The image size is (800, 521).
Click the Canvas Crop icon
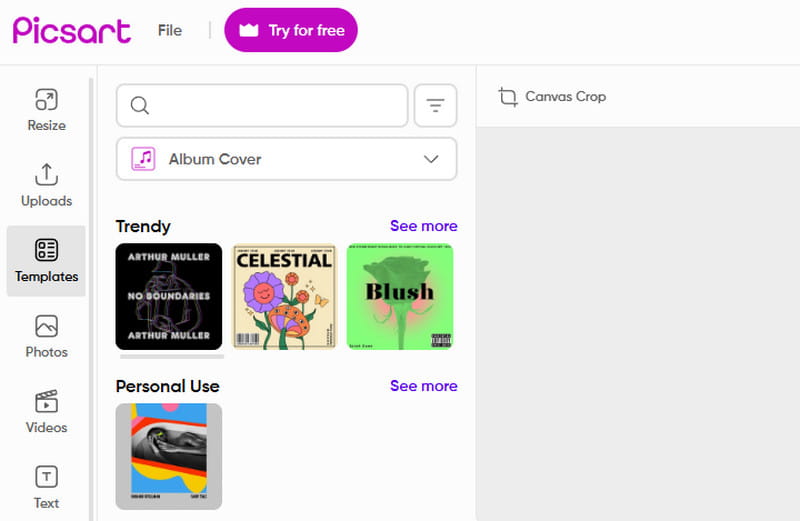pyautogui.click(x=509, y=97)
